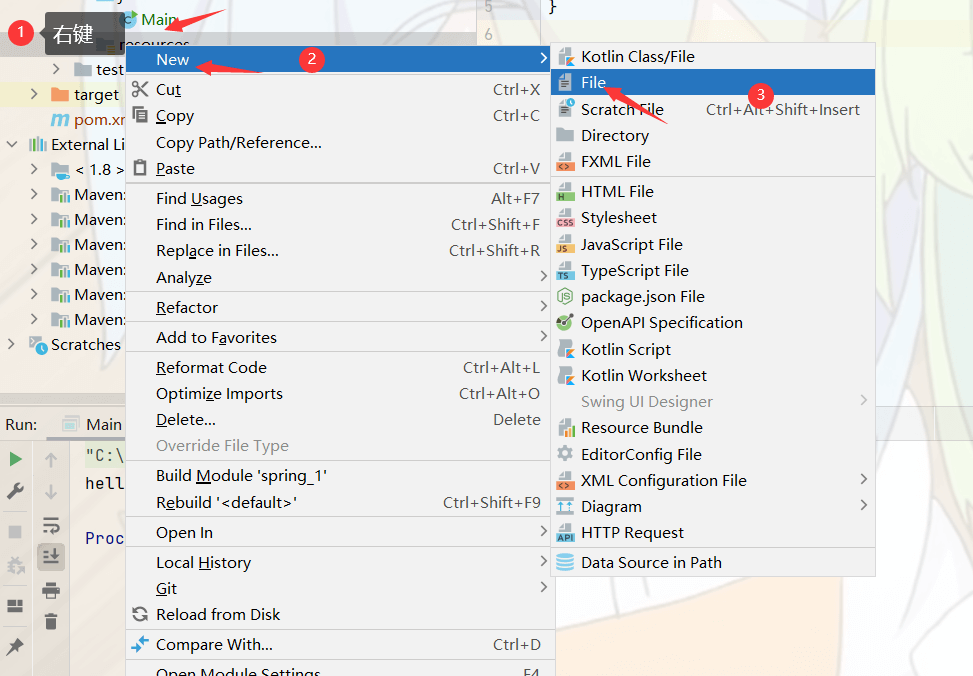Image resolution: width=973 pixels, height=676 pixels.
Task: Click the package.json File icon
Action: tap(565, 297)
